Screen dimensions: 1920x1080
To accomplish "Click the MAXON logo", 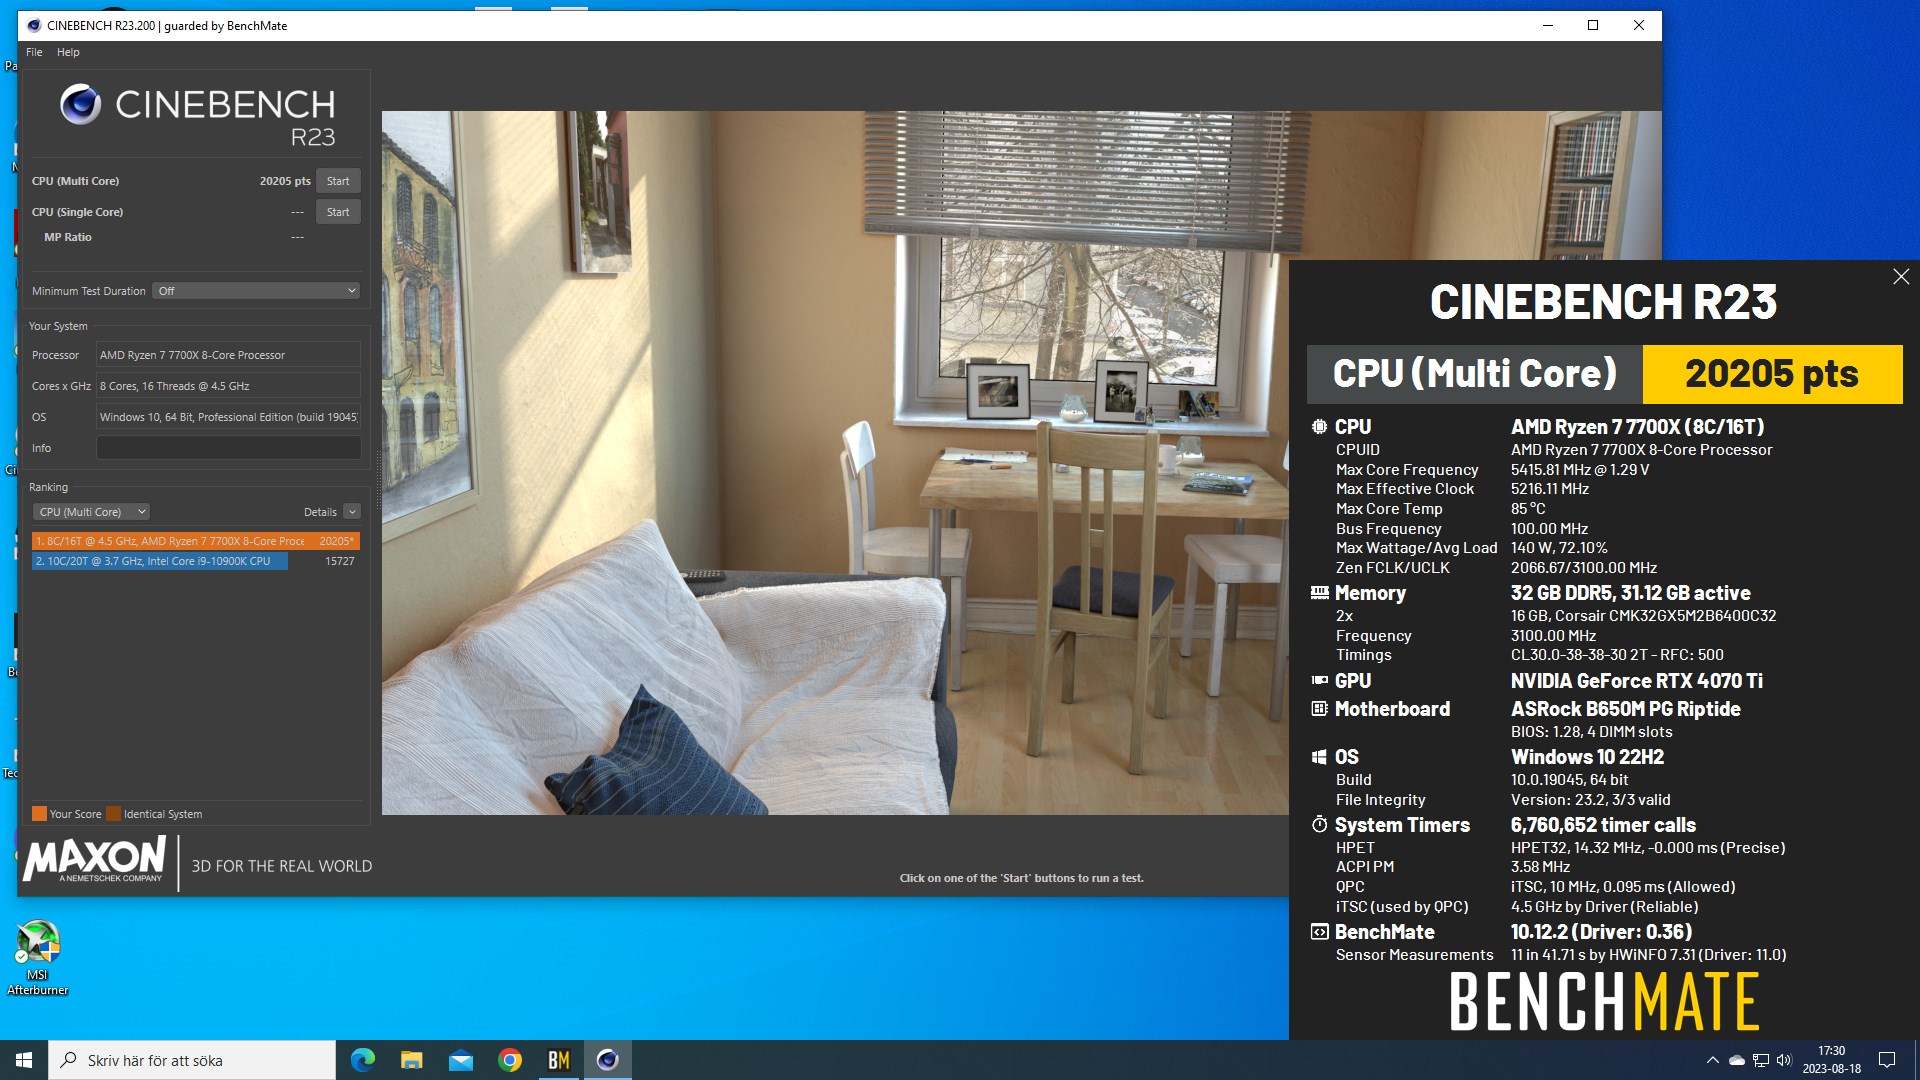I will coord(94,859).
